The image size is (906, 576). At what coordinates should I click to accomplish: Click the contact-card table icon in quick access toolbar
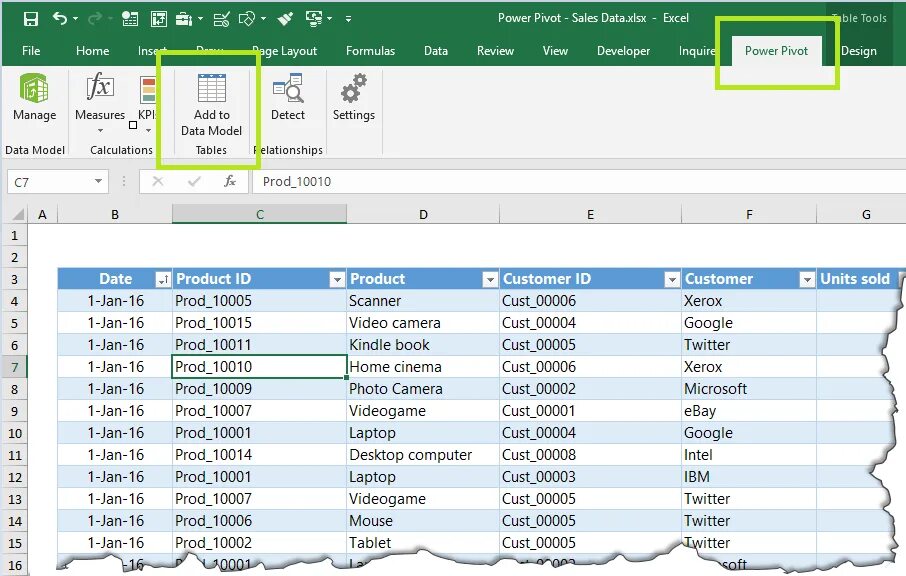pos(130,18)
